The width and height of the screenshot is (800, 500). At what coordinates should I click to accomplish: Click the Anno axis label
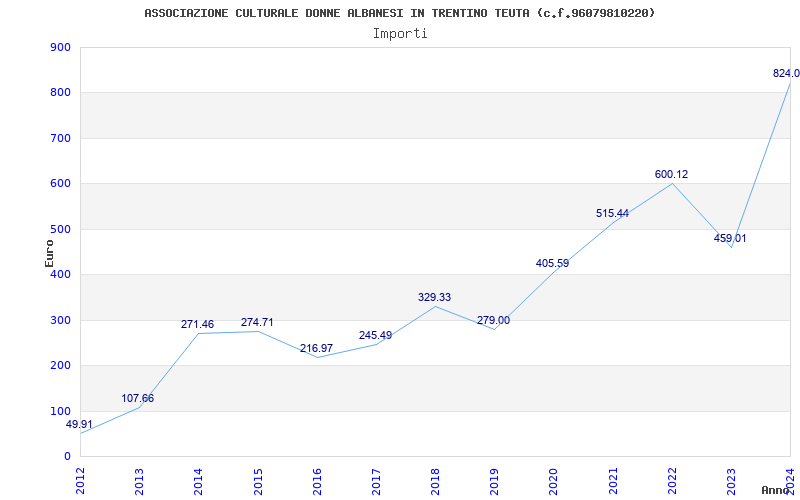(x=777, y=490)
